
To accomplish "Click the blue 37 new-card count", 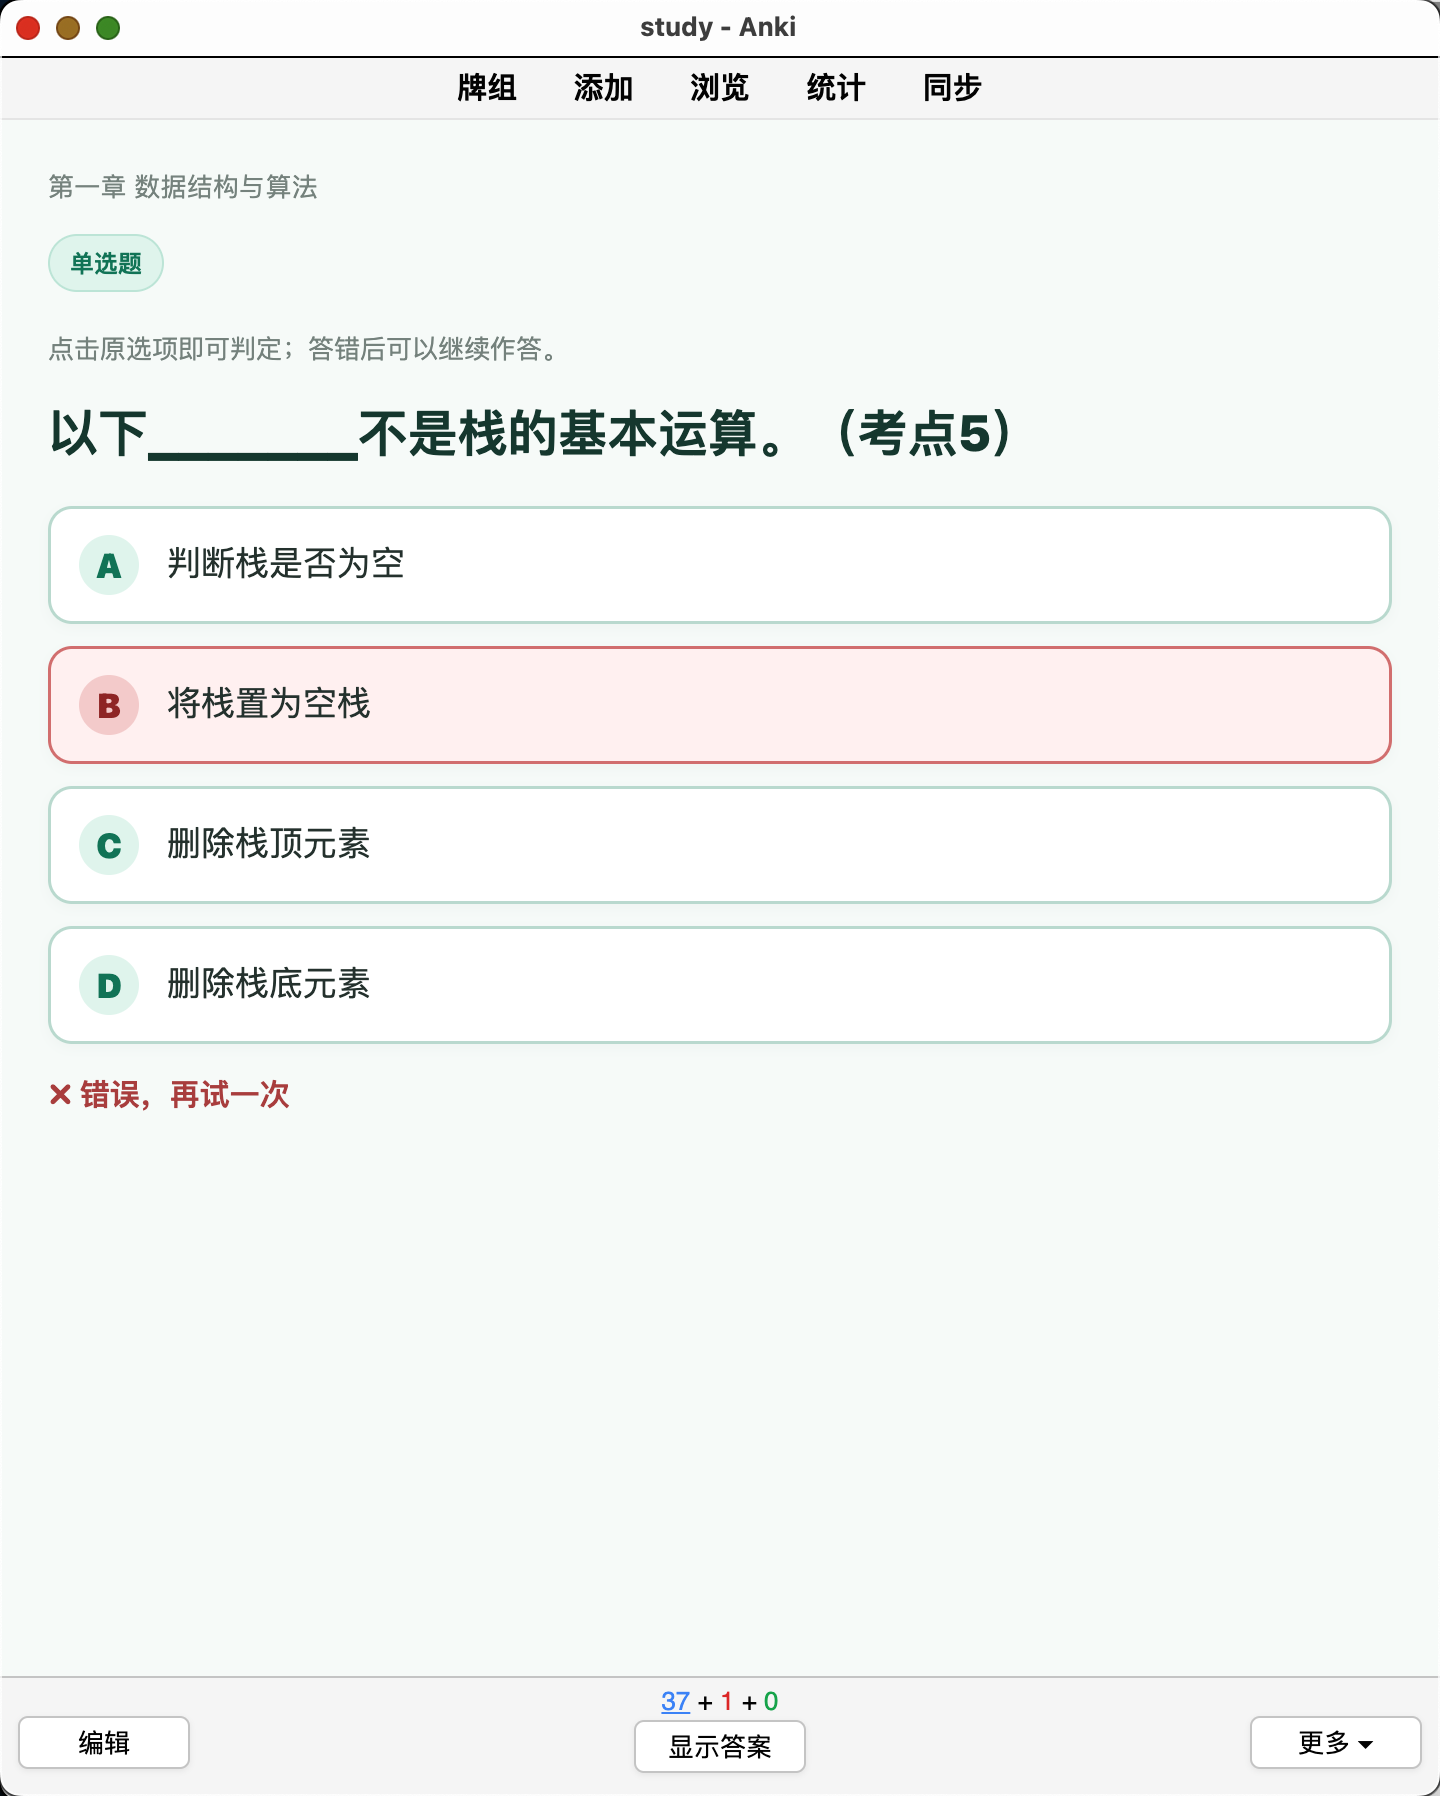I will pyautogui.click(x=676, y=1701).
